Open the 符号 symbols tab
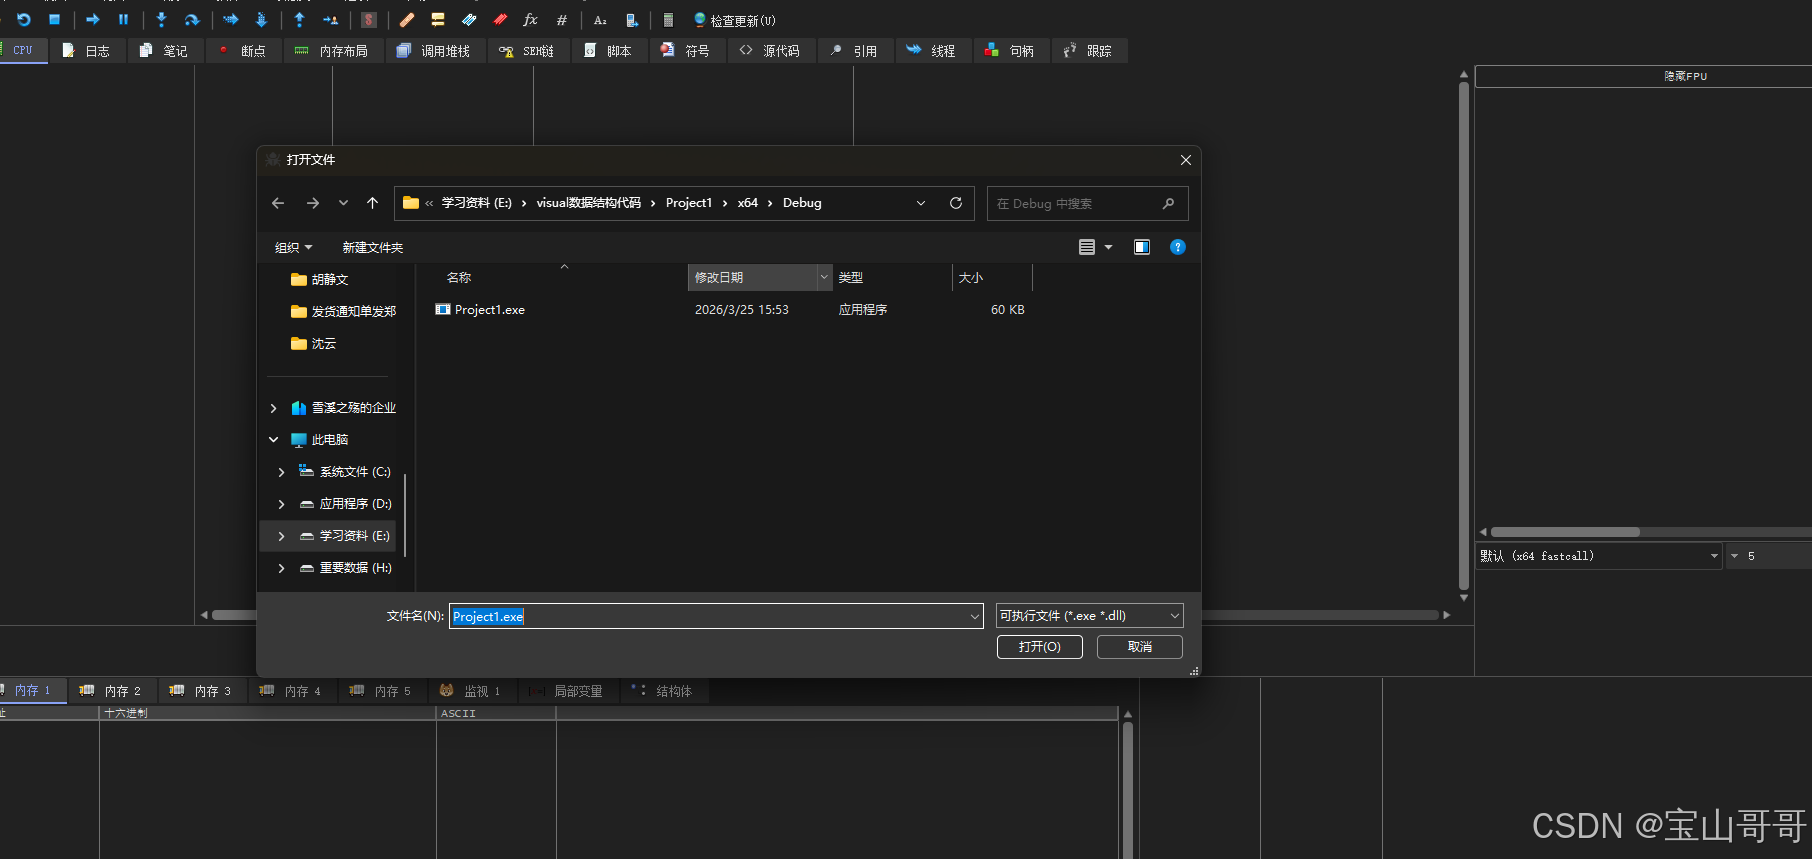 pyautogui.click(x=687, y=50)
